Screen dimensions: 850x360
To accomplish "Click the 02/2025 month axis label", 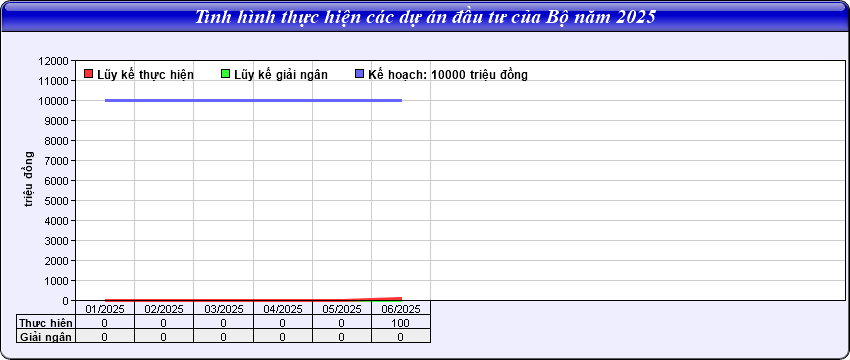I will coord(164,309).
